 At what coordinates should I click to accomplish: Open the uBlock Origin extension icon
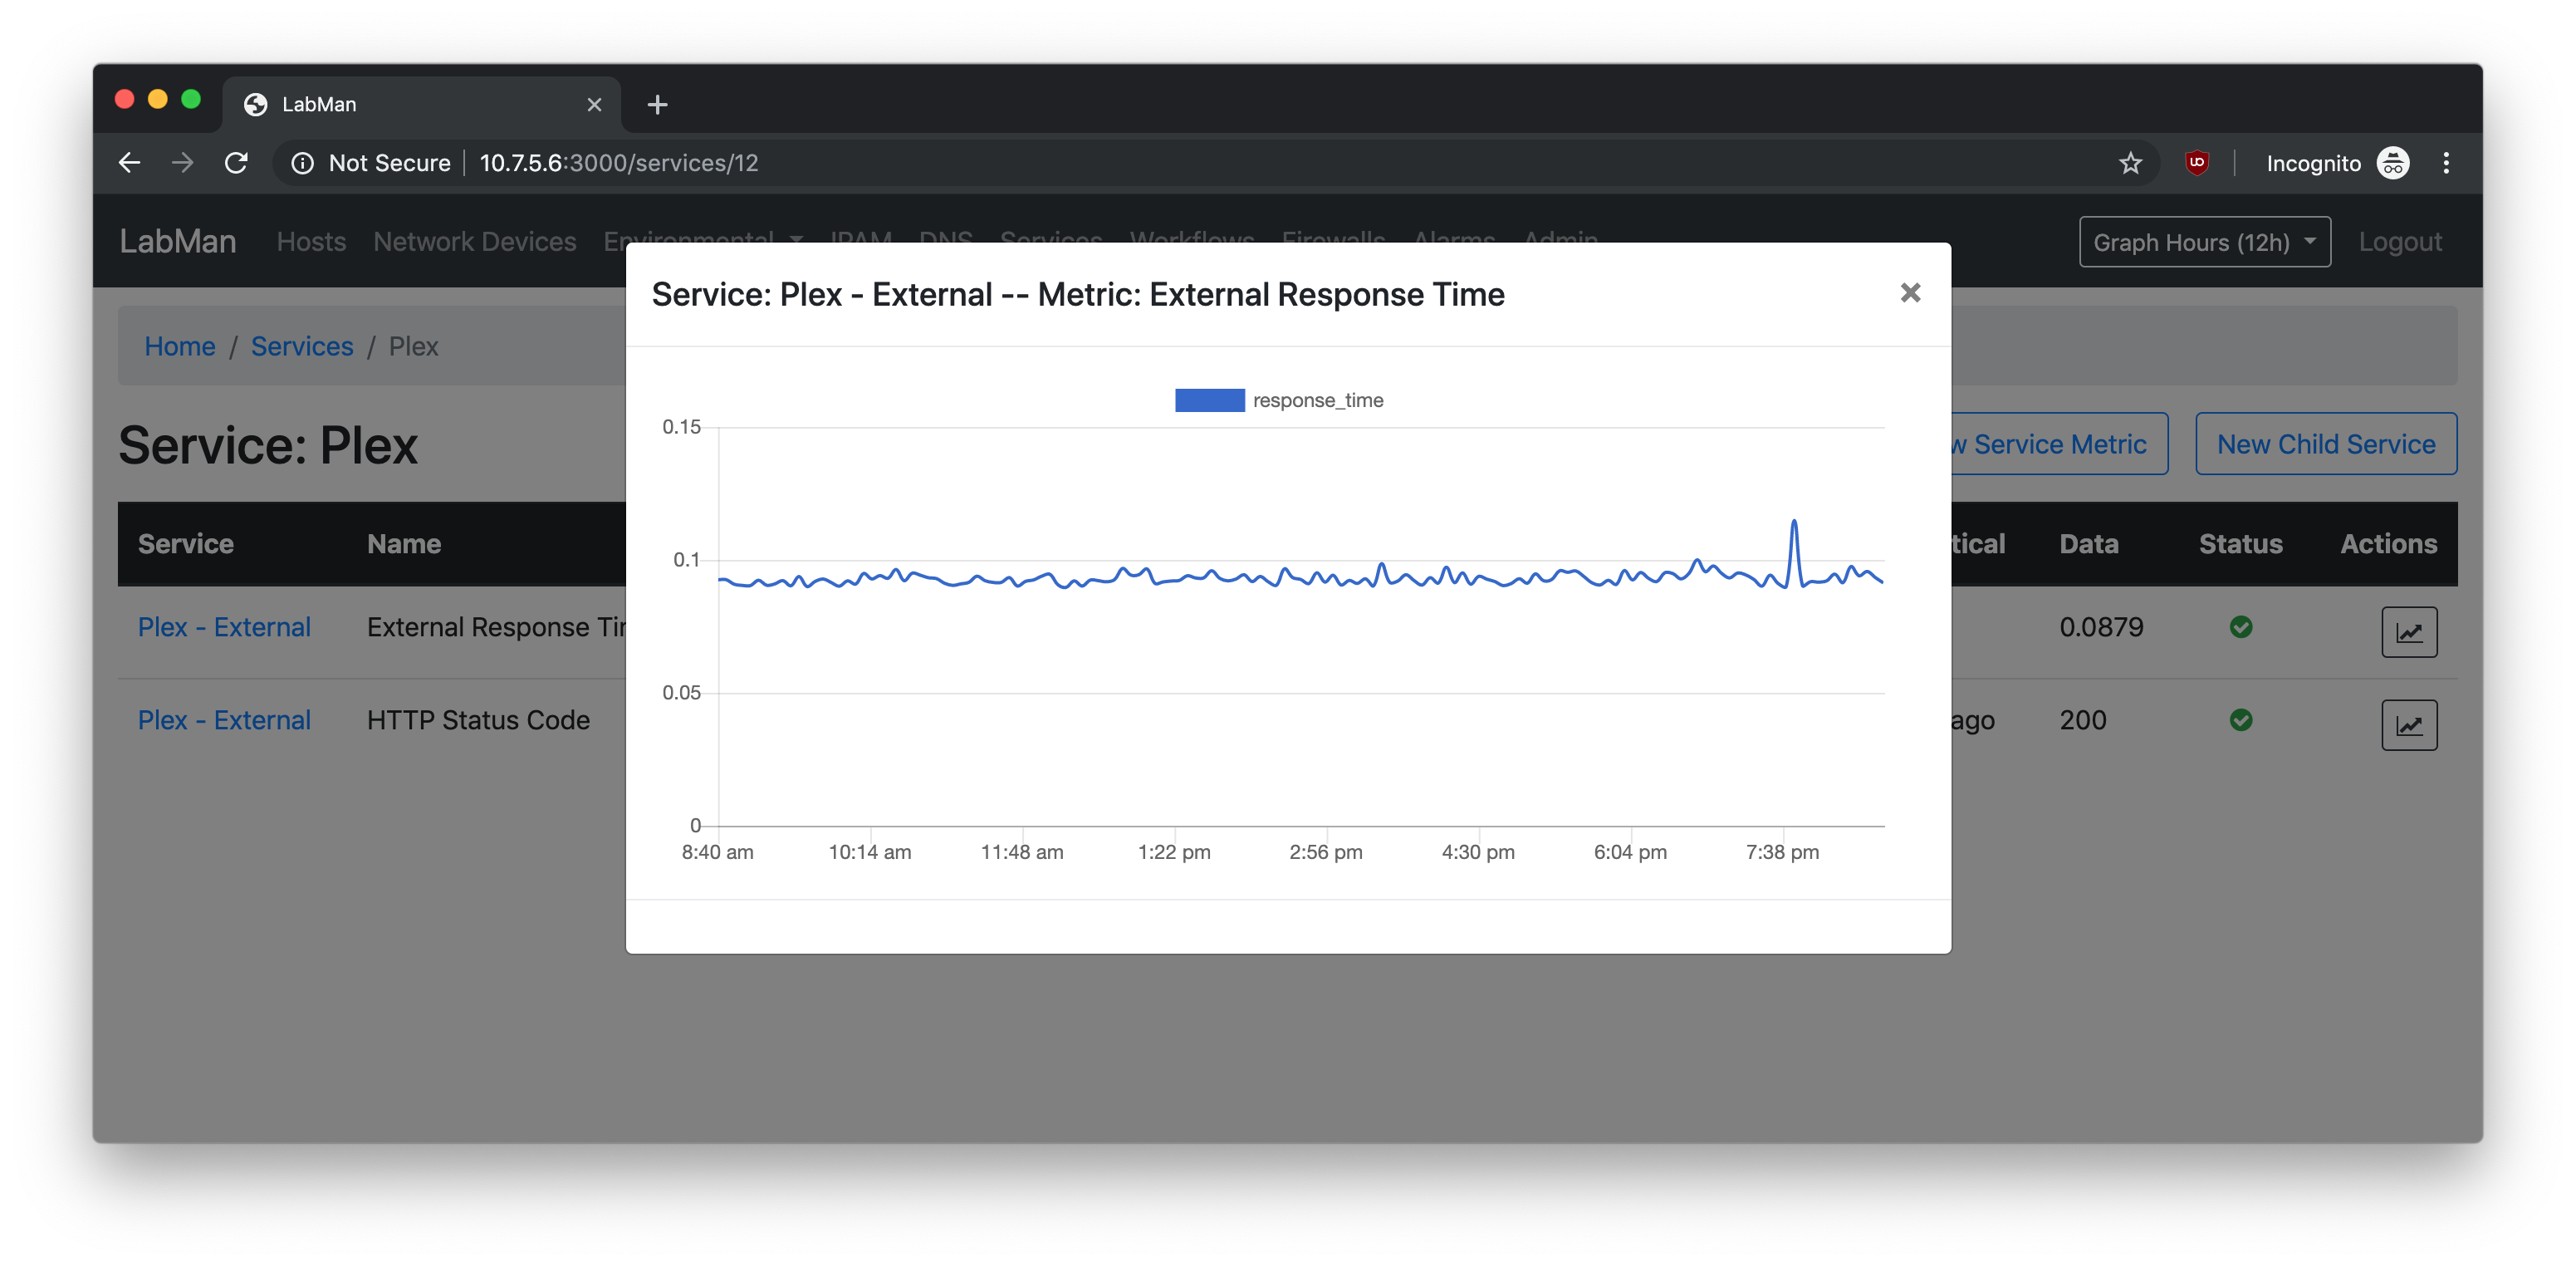[x=2196, y=163]
